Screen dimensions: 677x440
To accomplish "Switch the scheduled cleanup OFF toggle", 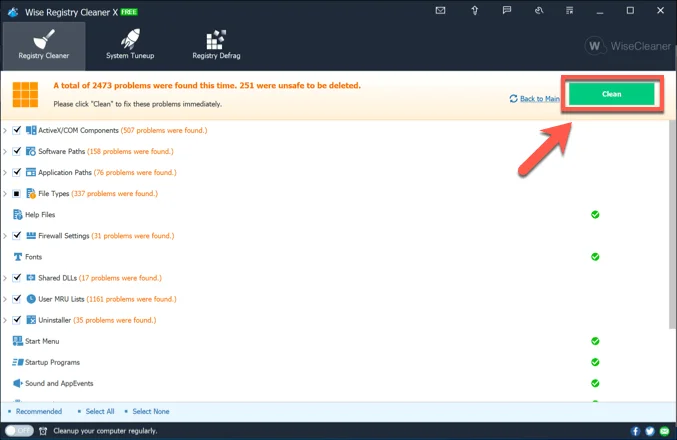I will click(x=19, y=431).
